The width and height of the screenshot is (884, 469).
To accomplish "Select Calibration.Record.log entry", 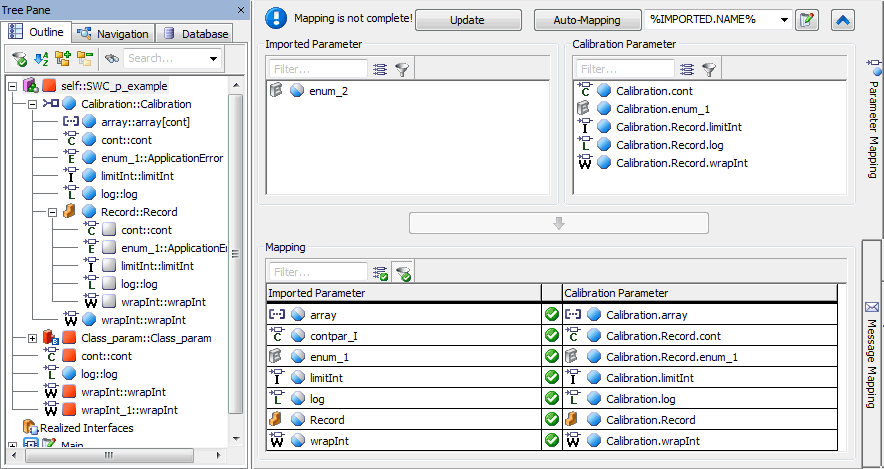I will pyautogui.click(x=669, y=145).
